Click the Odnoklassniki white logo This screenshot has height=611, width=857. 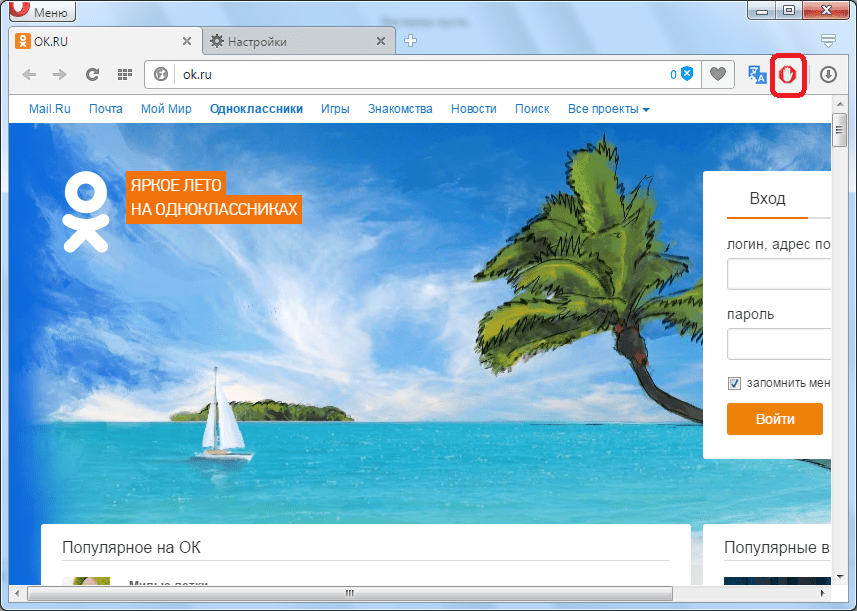86,212
